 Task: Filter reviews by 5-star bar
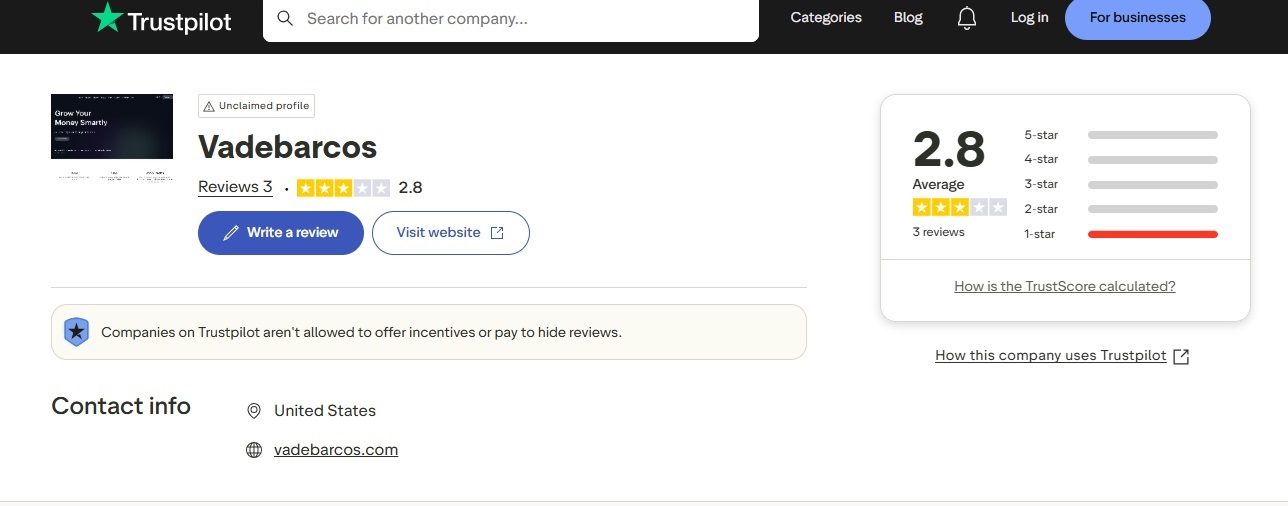tap(1152, 135)
